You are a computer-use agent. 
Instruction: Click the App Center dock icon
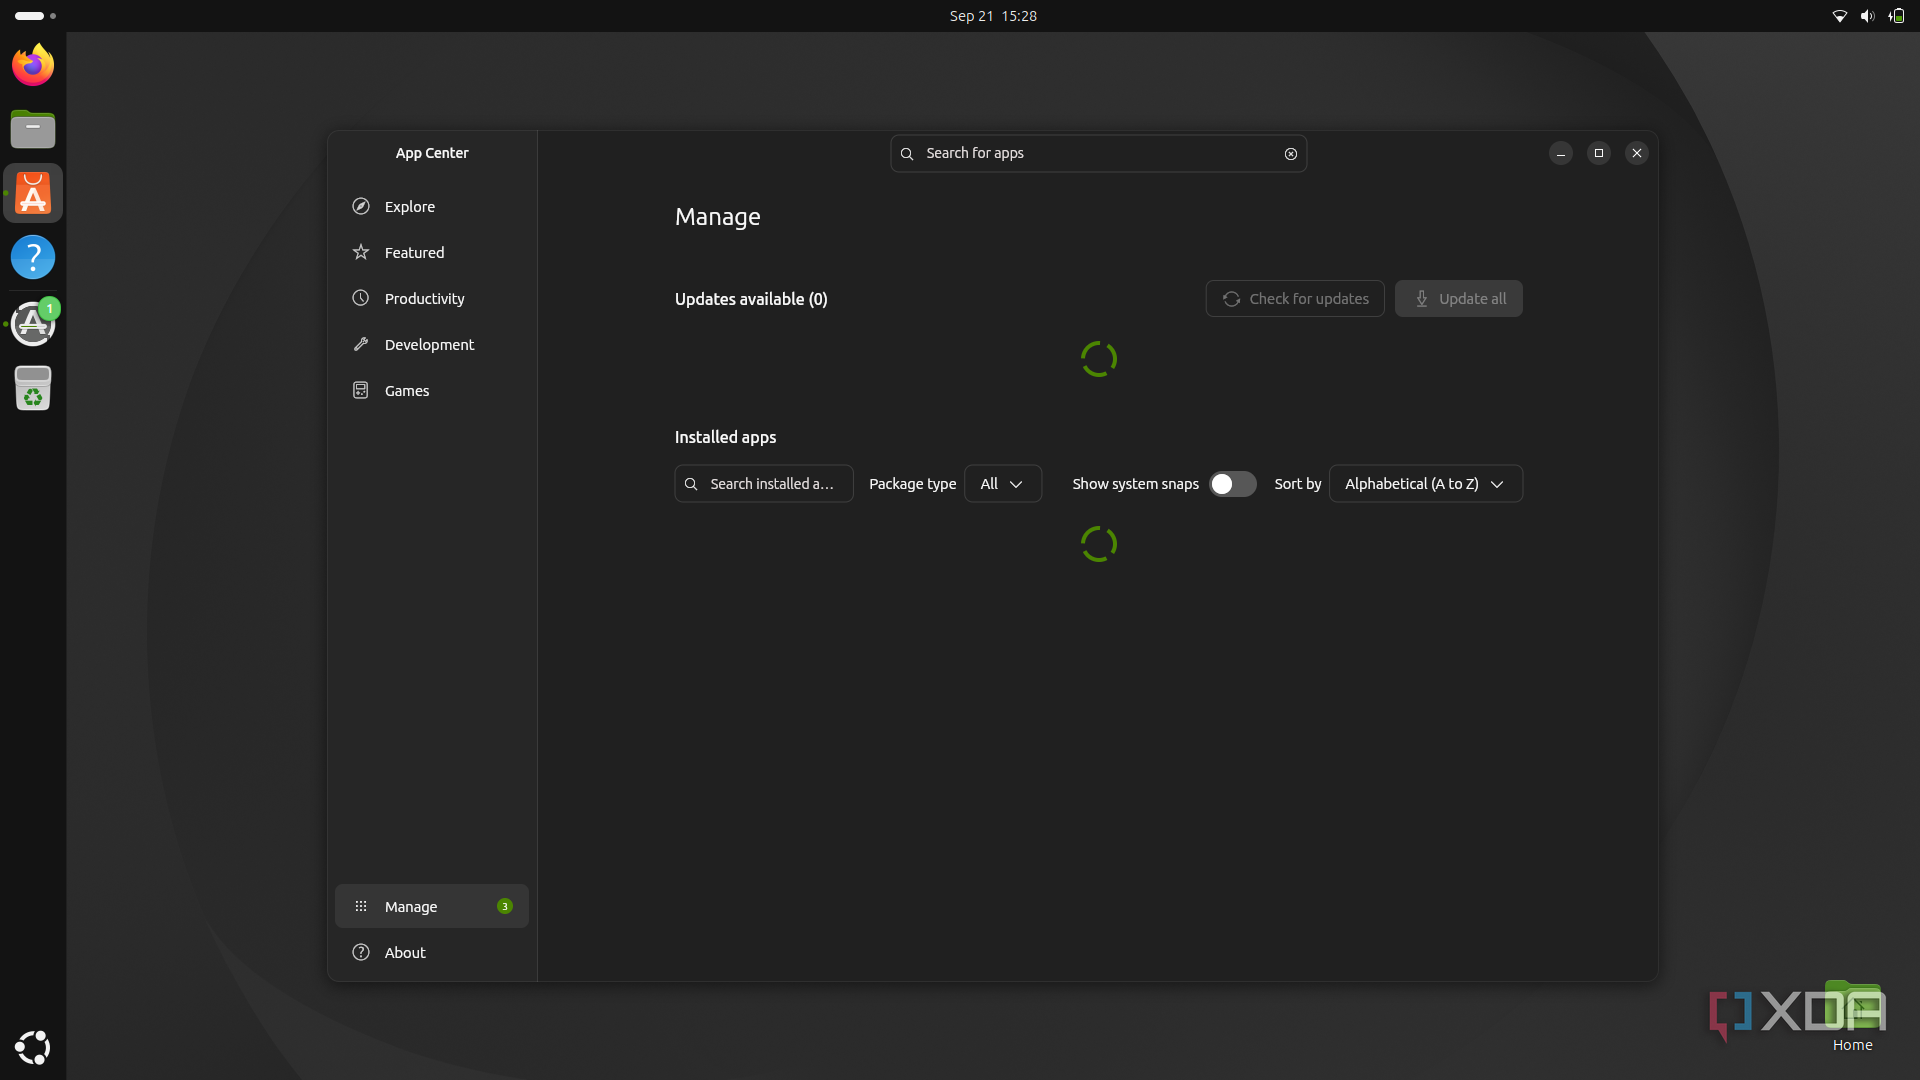(x=33, y=193)
